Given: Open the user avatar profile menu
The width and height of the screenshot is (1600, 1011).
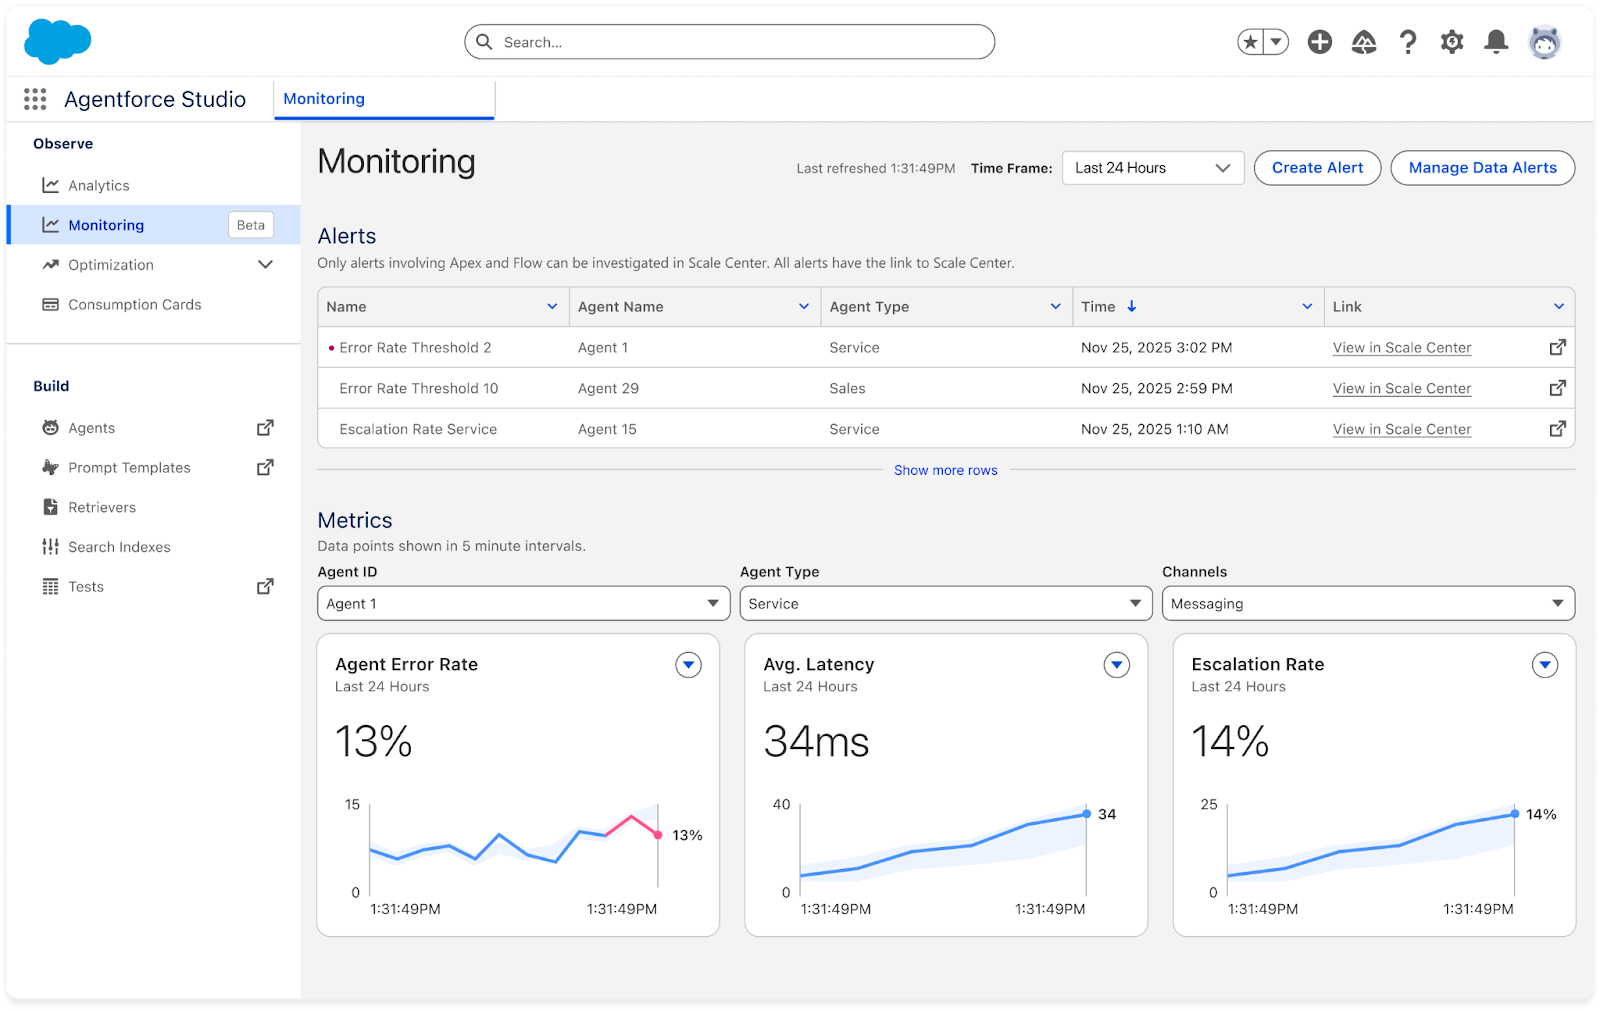Looking at the screenshot, I should pos(1544,42).
